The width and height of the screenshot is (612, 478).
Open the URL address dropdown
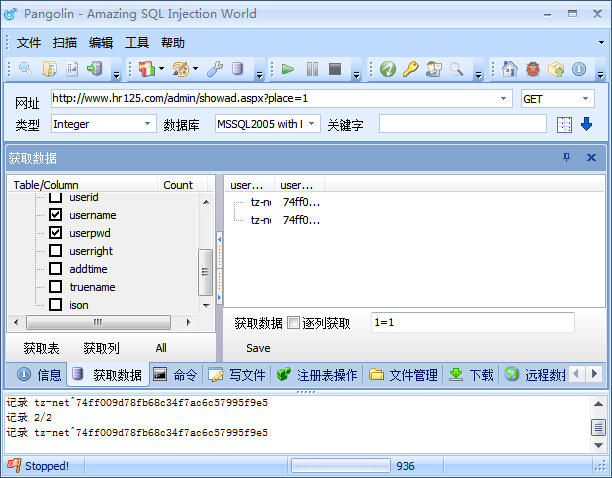pos(503,98)
